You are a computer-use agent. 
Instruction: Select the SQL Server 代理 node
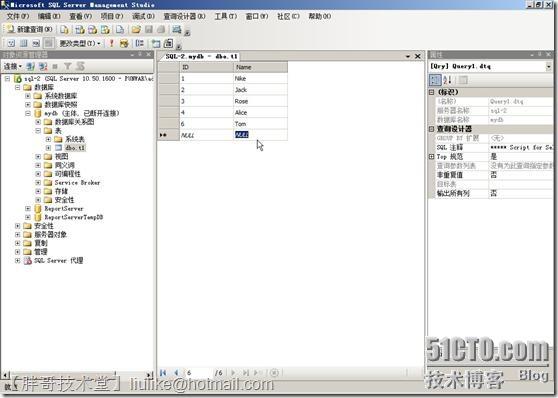(x=59, y=261)
